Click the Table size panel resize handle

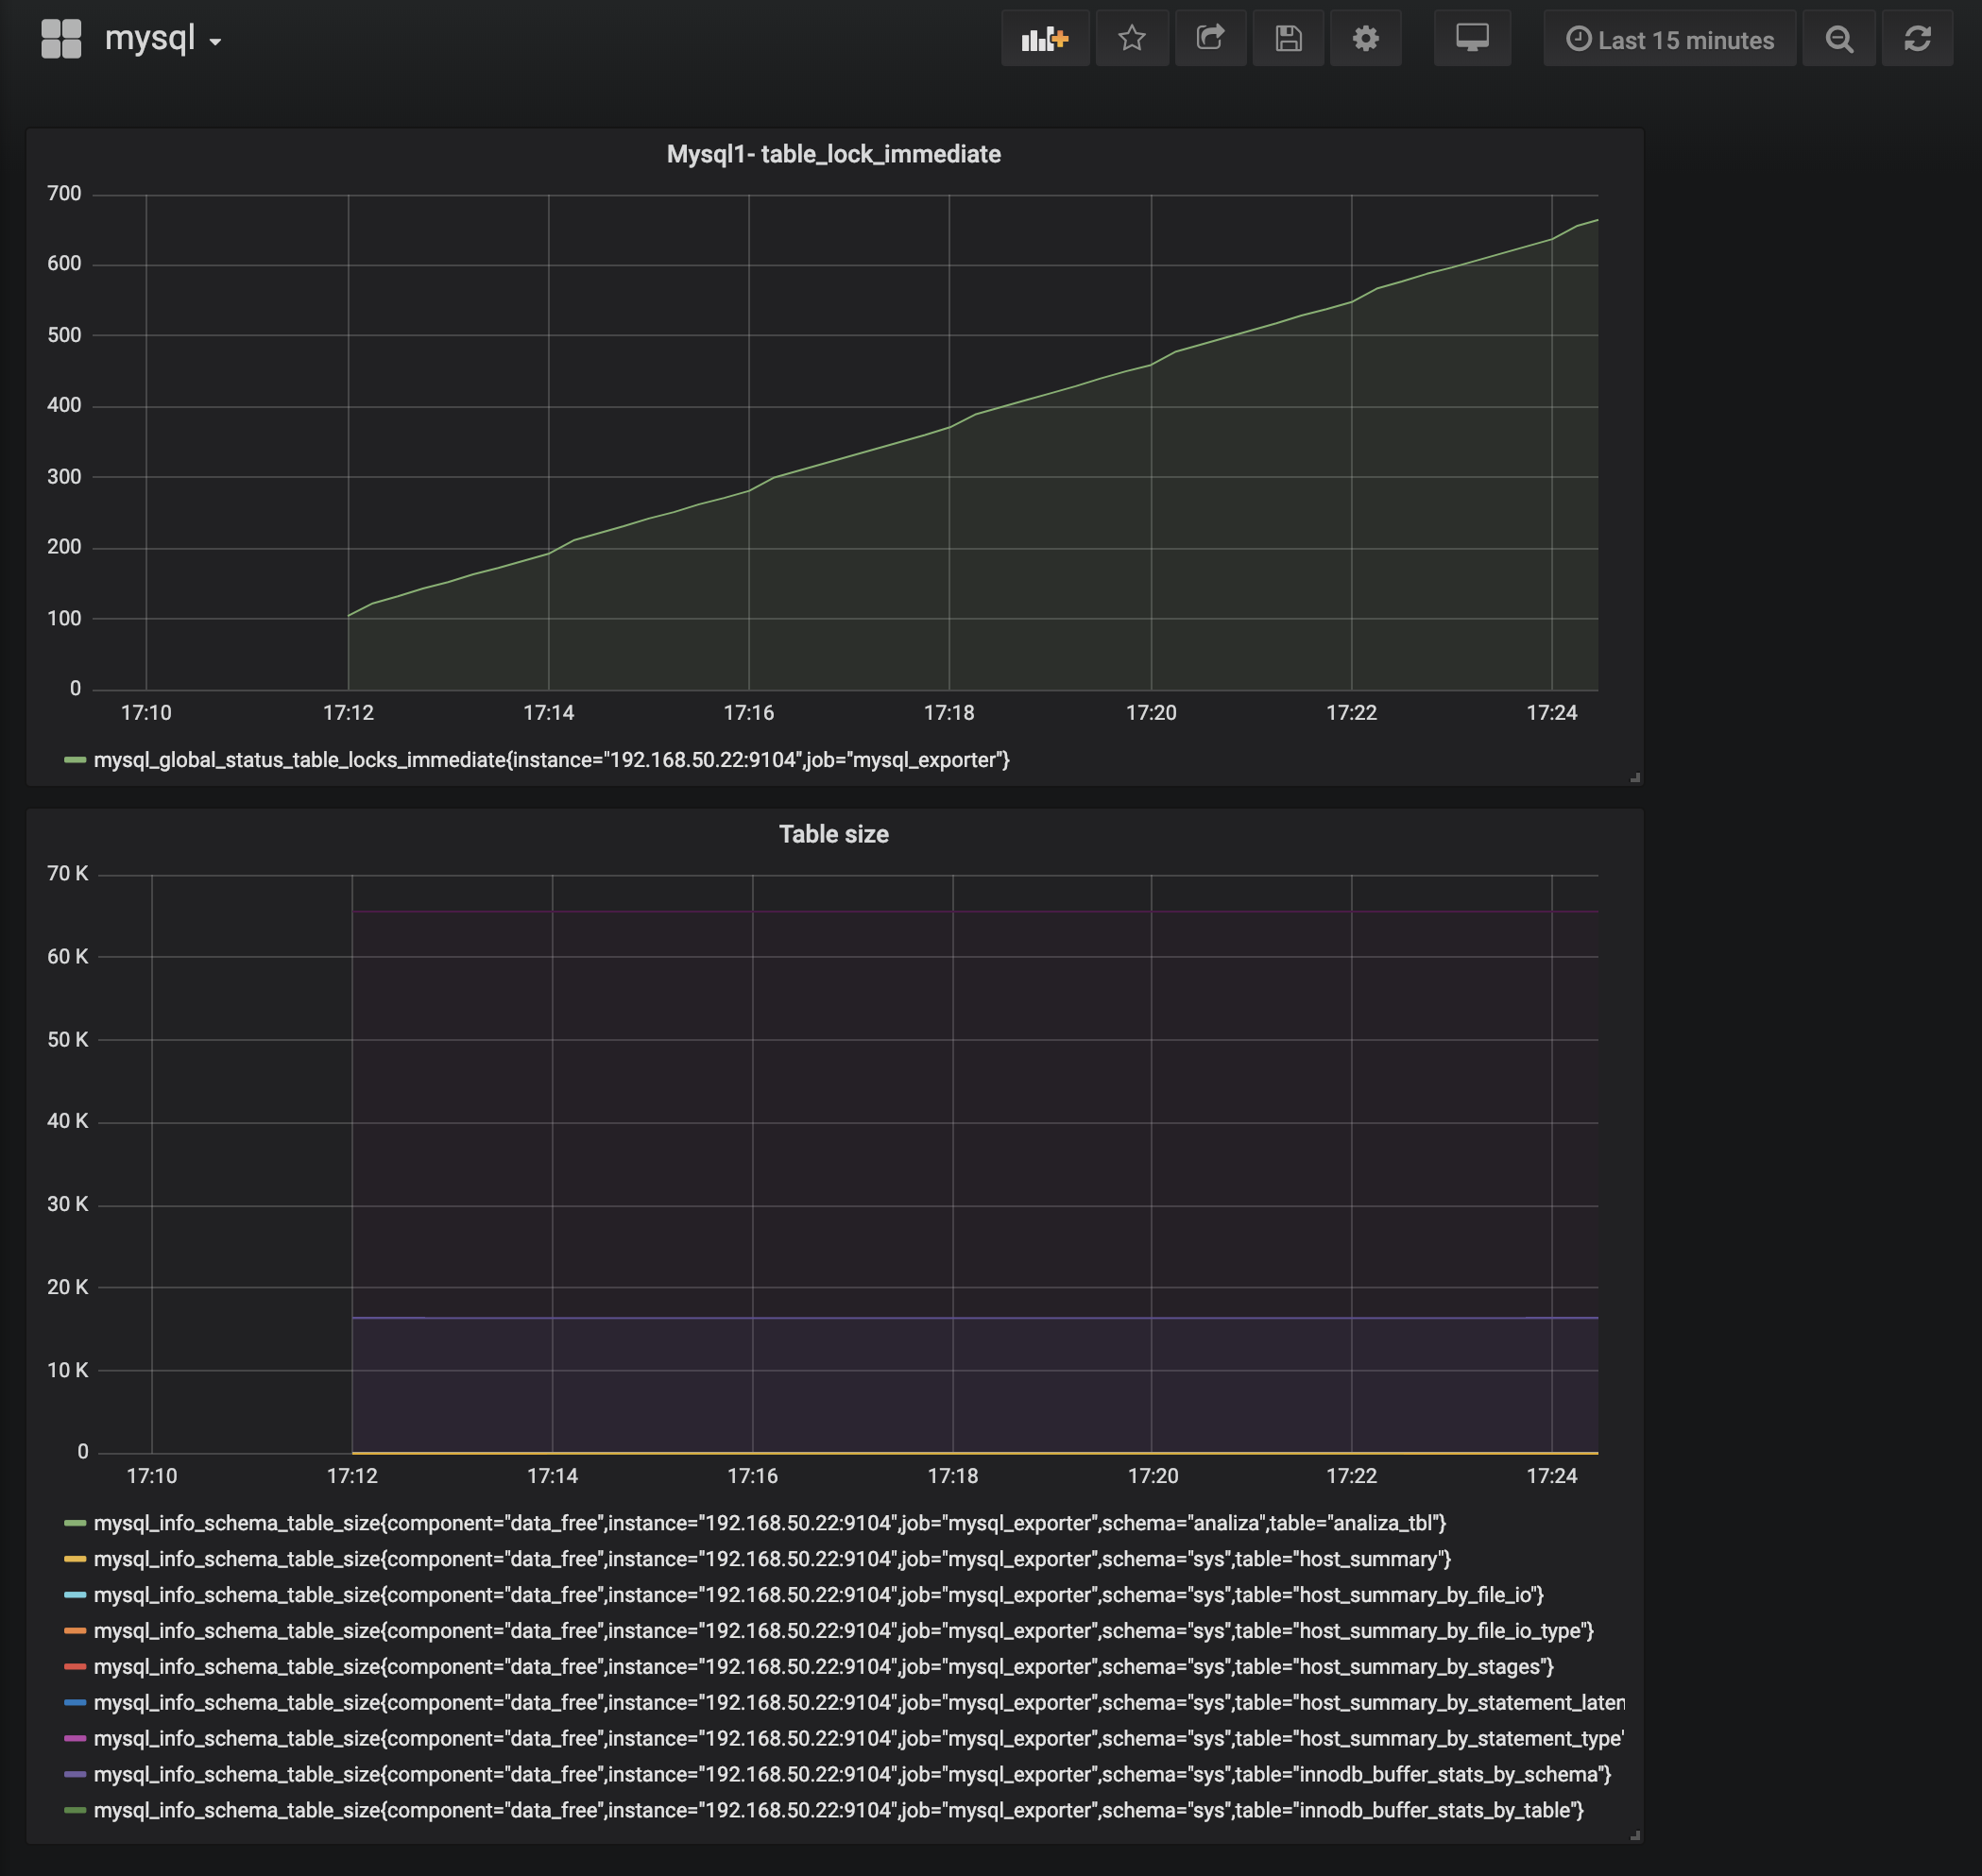click(x=1635, y=1836)
